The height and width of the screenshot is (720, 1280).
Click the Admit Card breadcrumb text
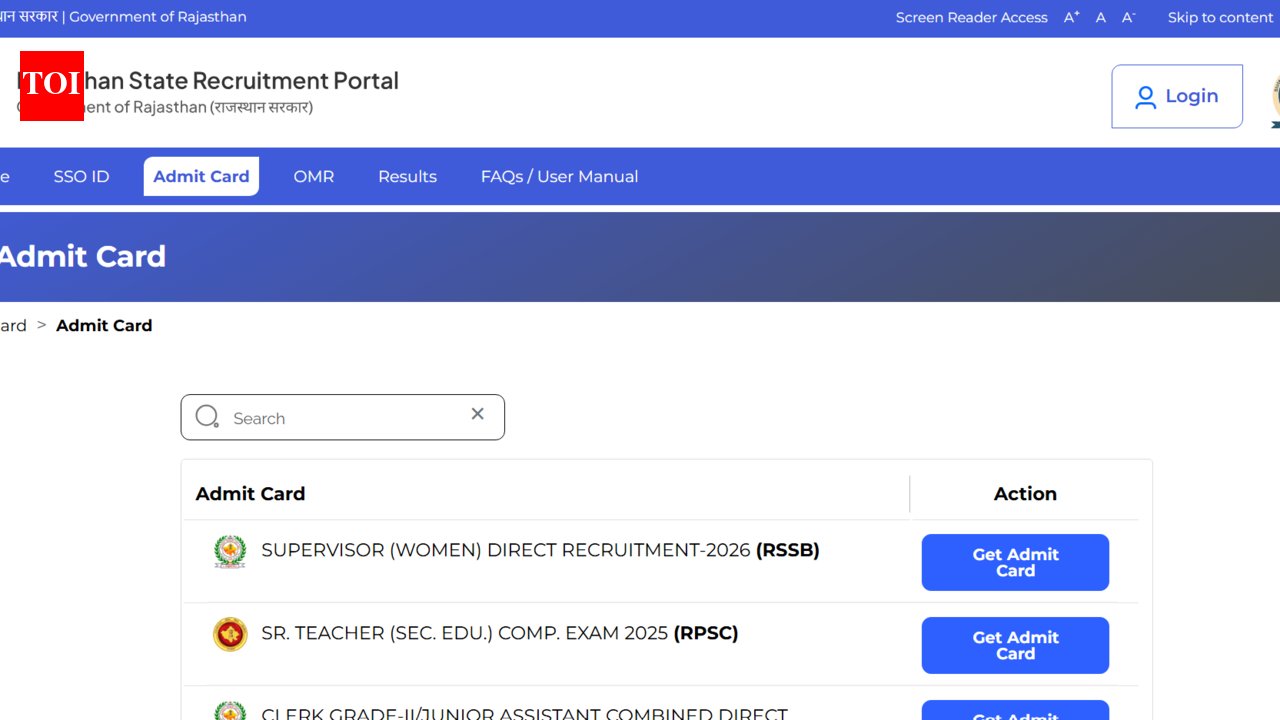coord(104,326)
